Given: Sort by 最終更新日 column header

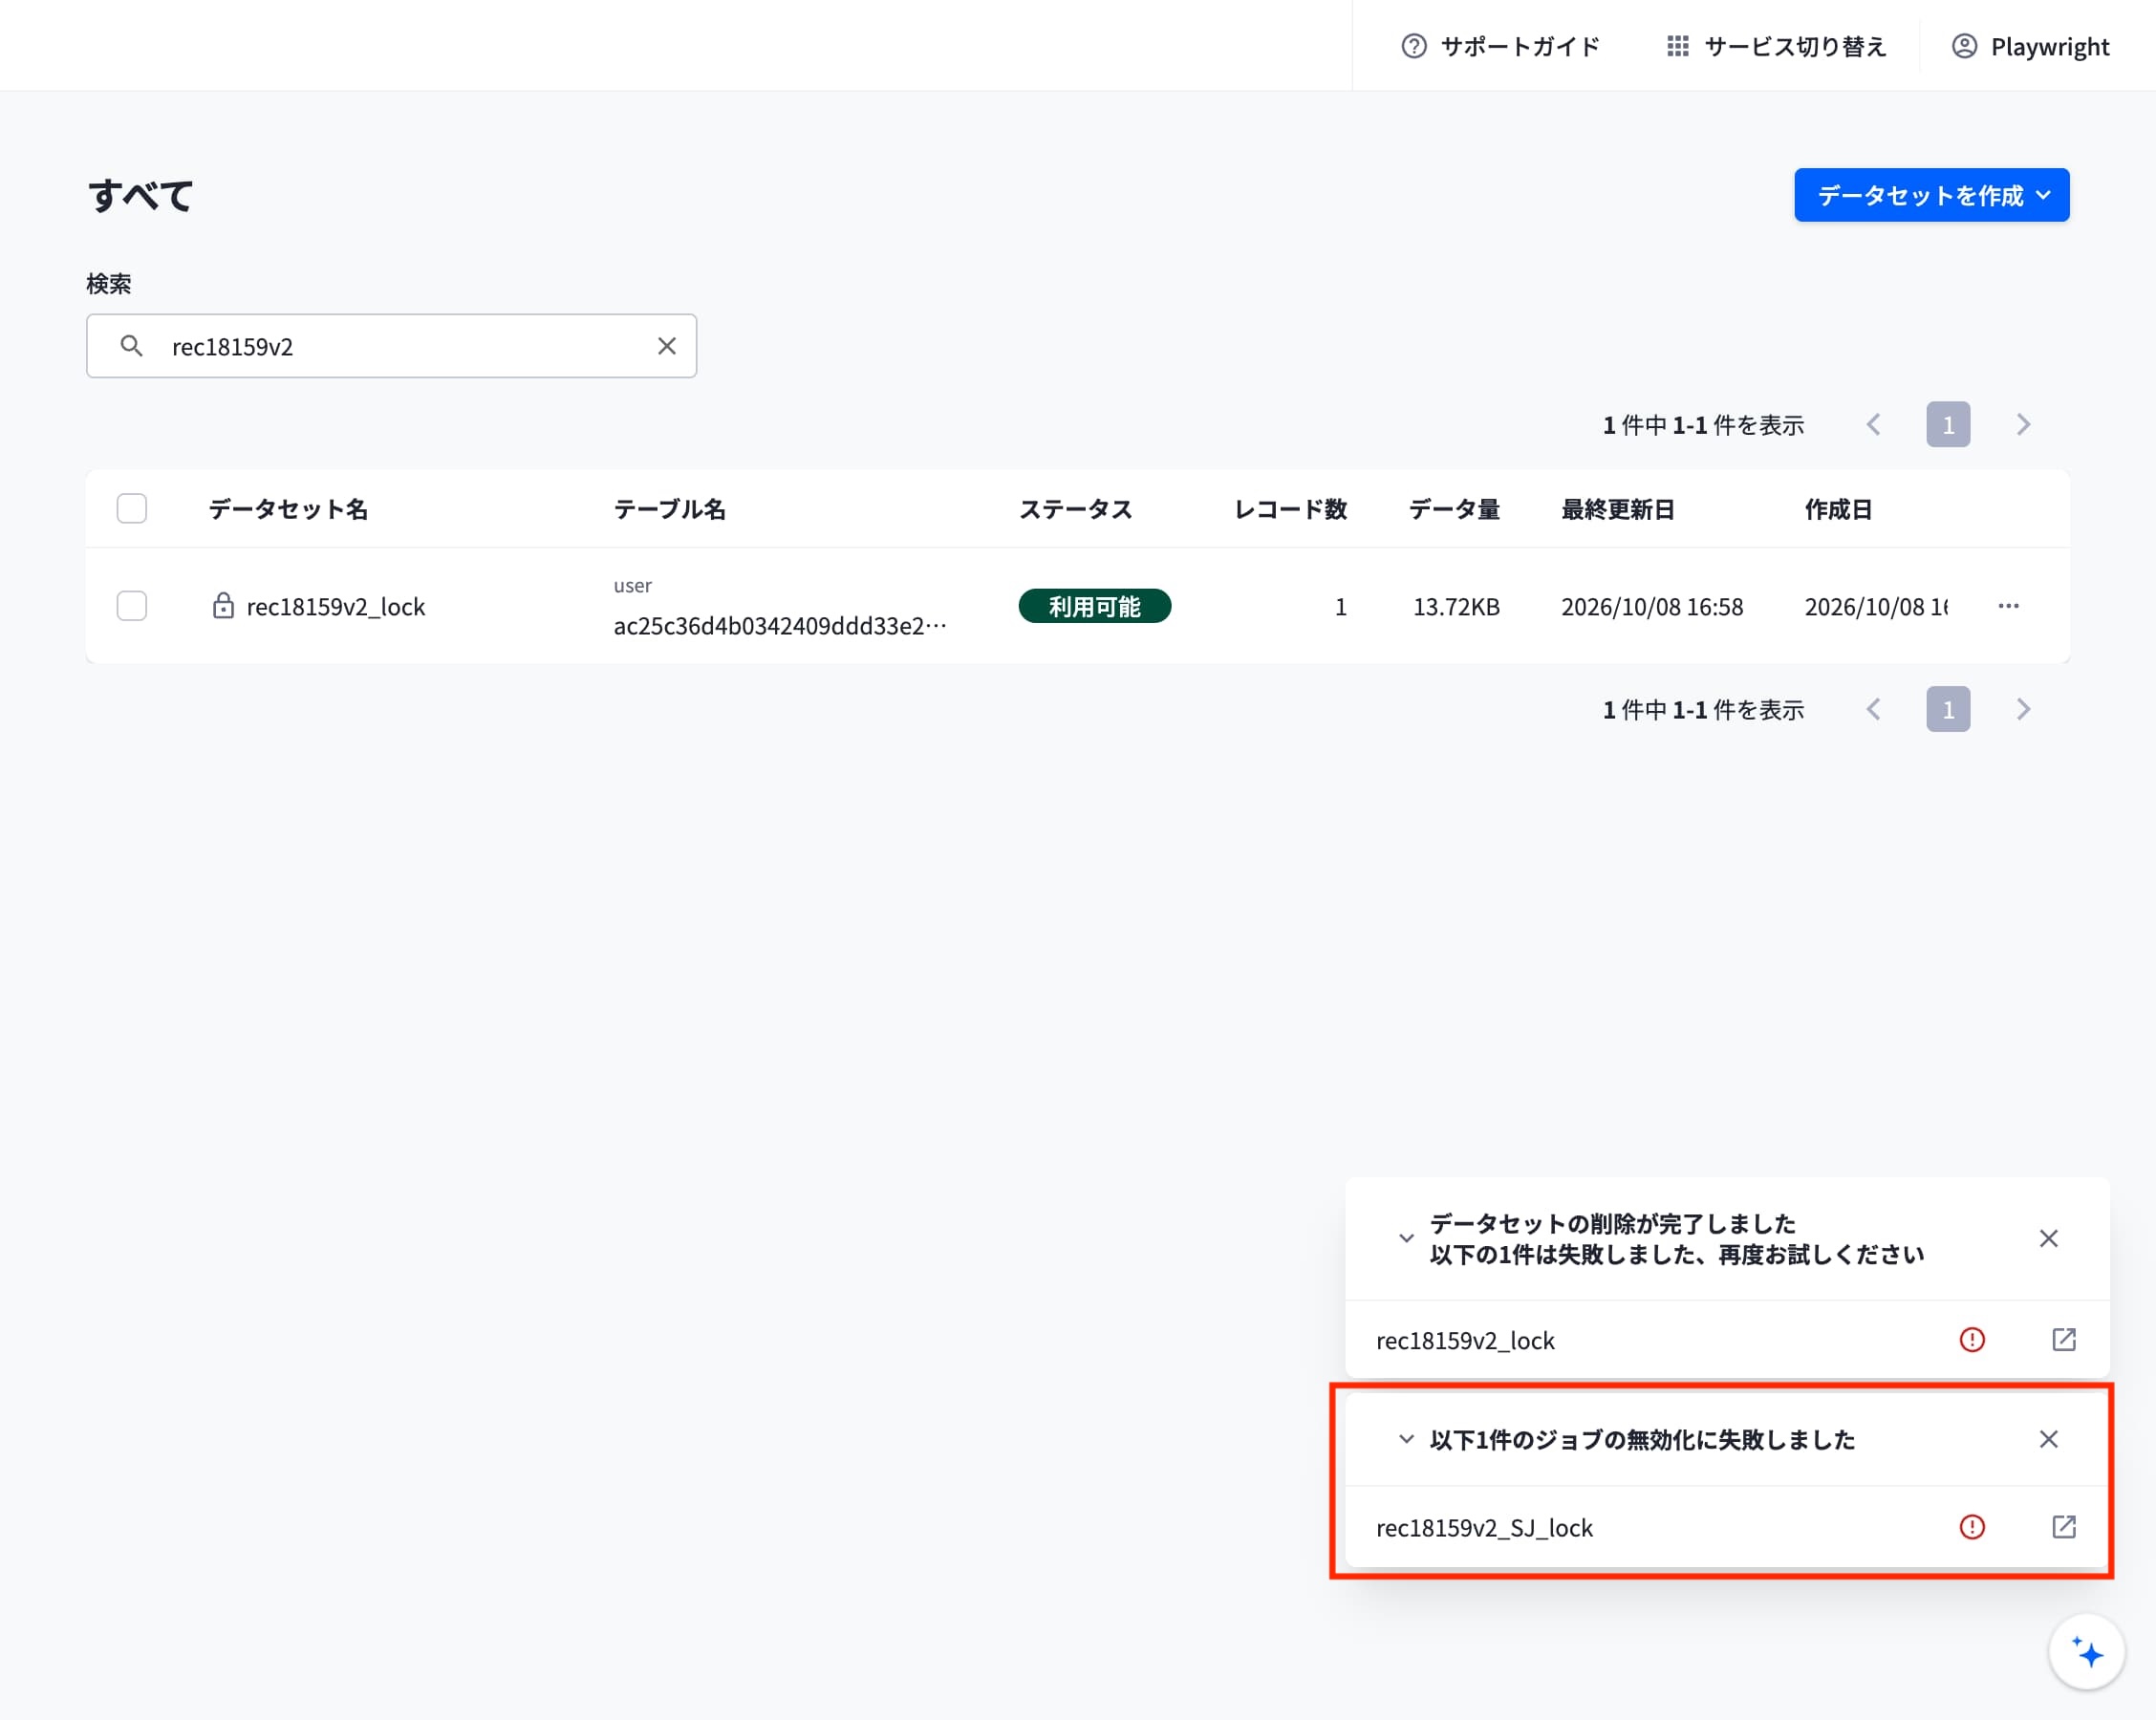Looking at the screenshot, I should pos(1617,509).
